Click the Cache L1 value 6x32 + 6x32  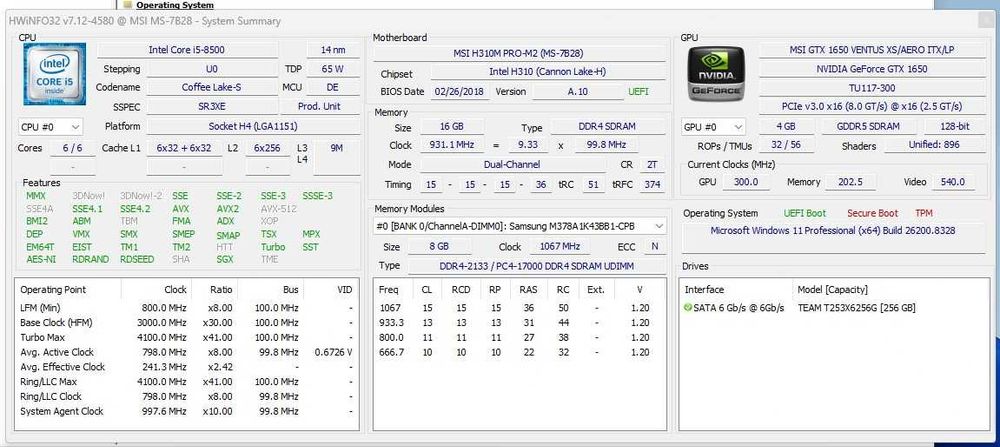point(184,148)
